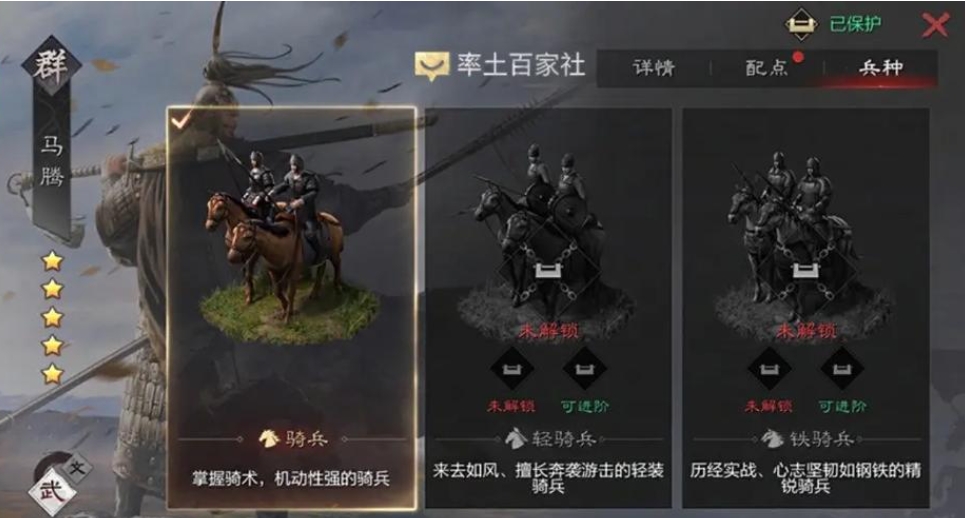
Task: Open the 率土百家社 chat bubble icon
Action: (x=431, y=66)
